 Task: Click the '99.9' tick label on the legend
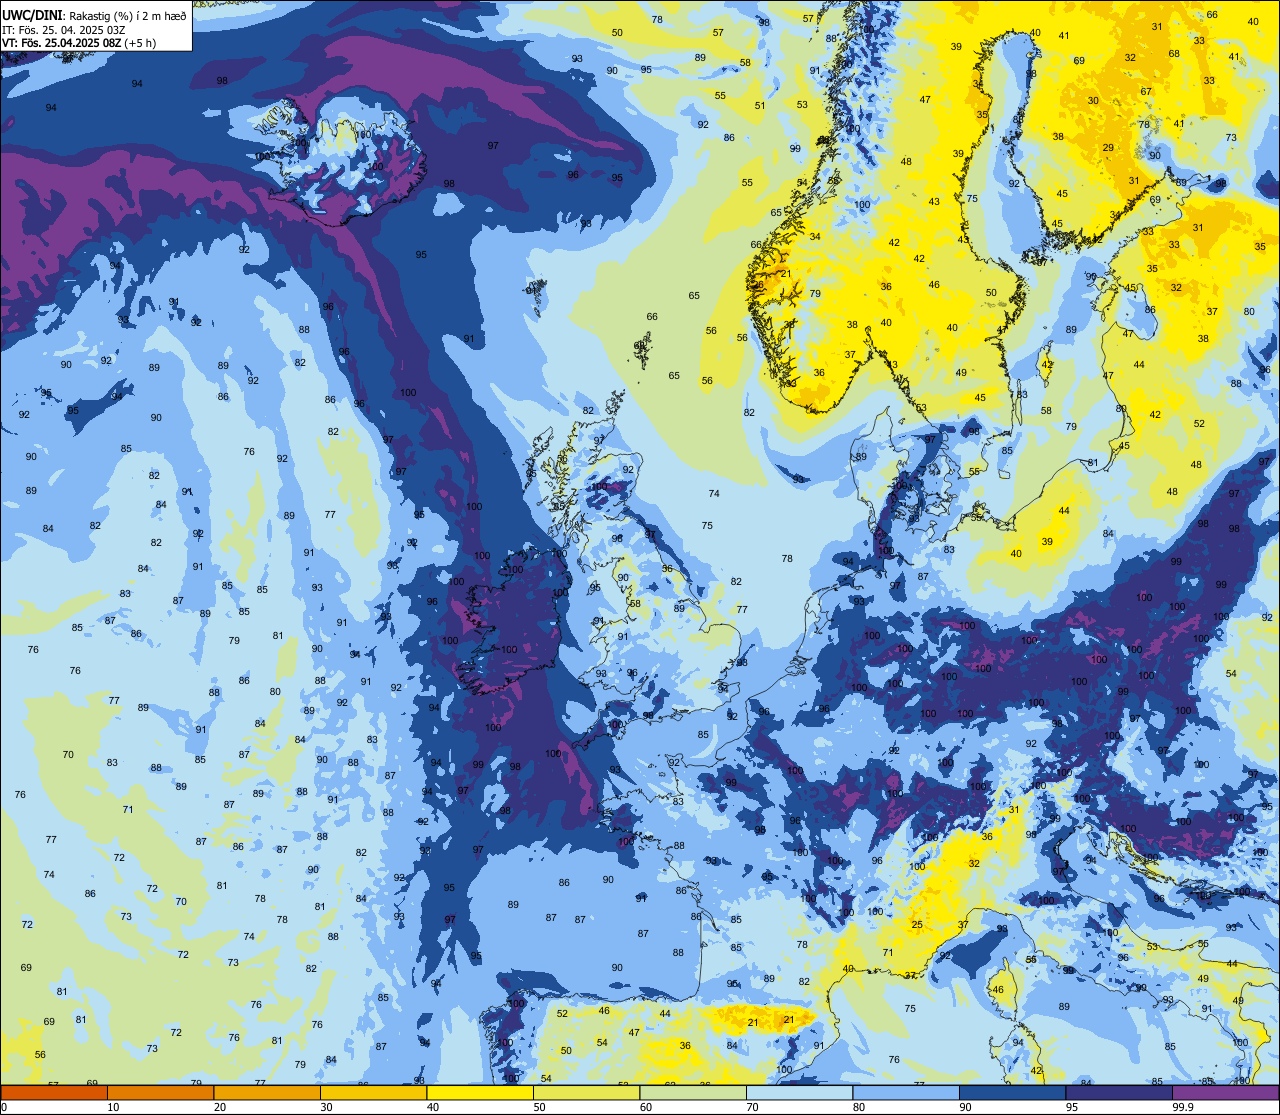point(1183,1107)
